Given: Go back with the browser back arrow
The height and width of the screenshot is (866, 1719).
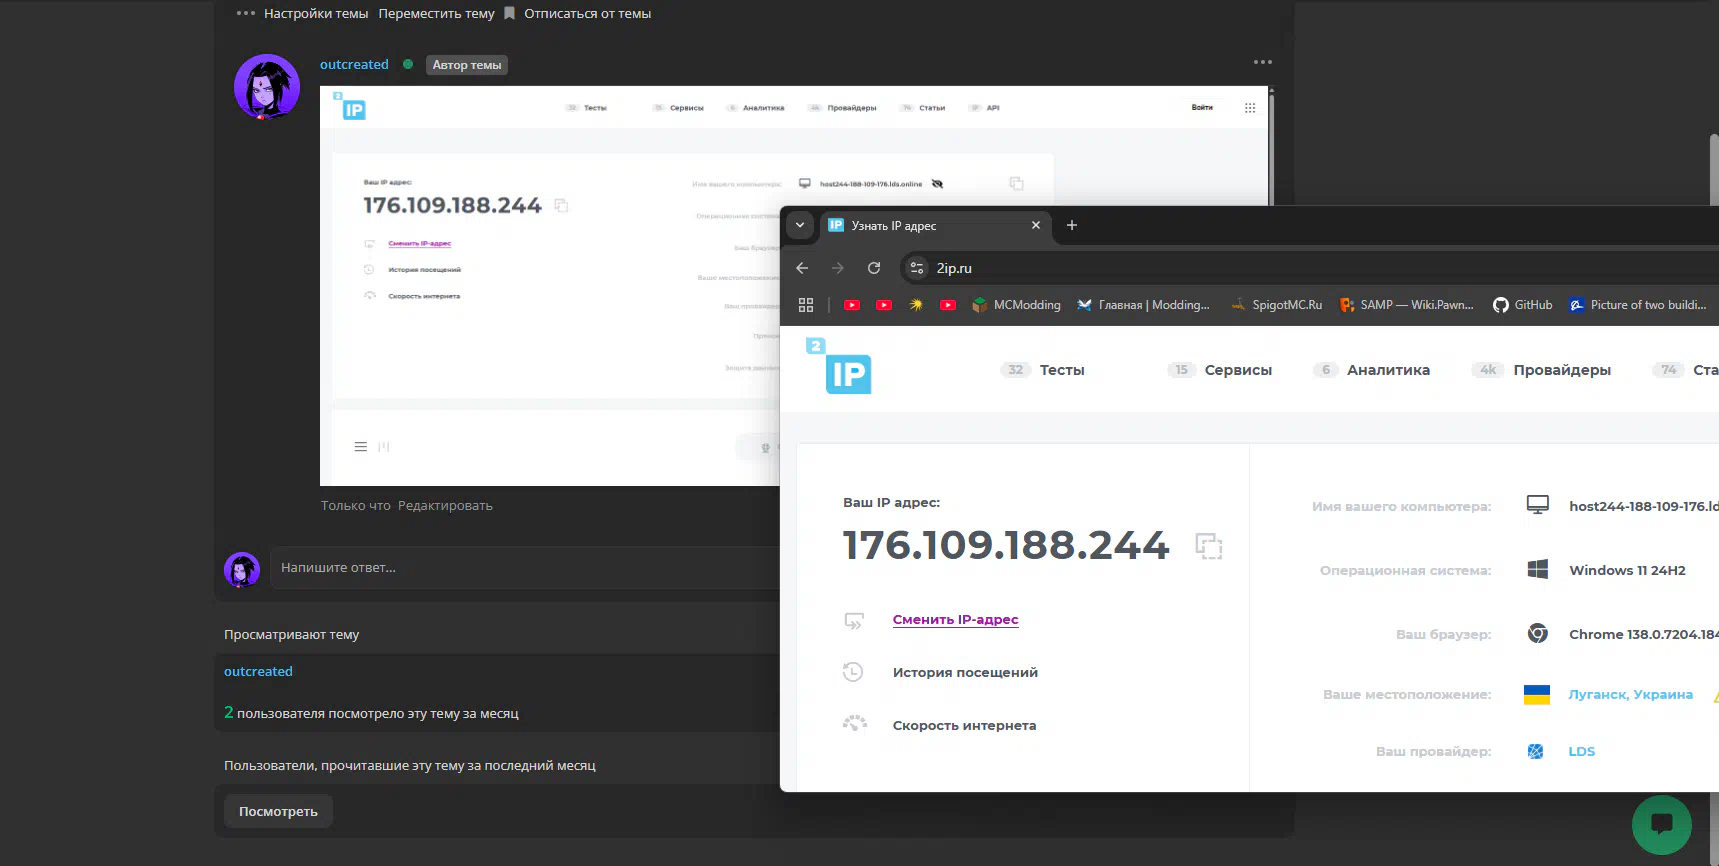Looking at the screenshot, I should tap(802, 268).
